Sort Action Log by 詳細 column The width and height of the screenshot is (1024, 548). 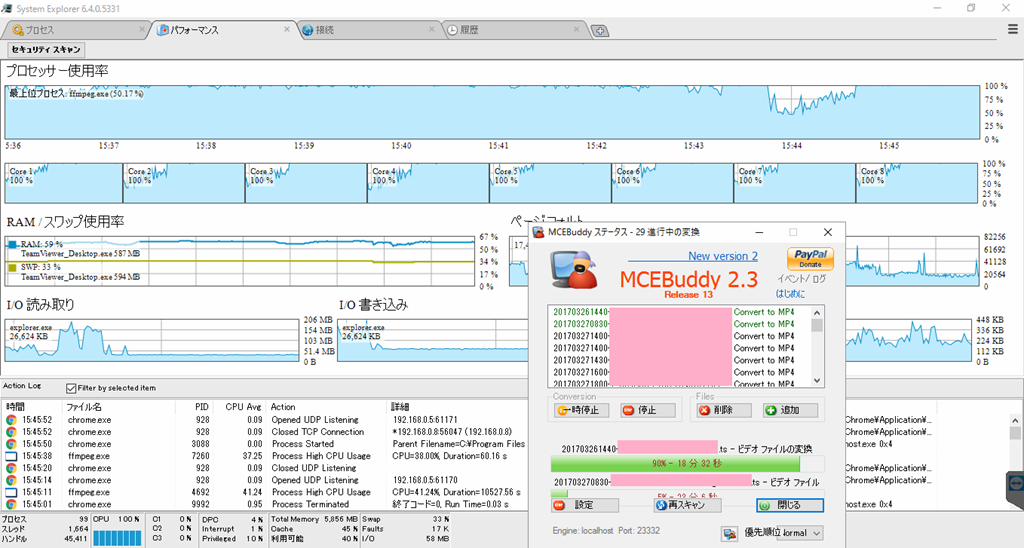(x=400, y=406)
